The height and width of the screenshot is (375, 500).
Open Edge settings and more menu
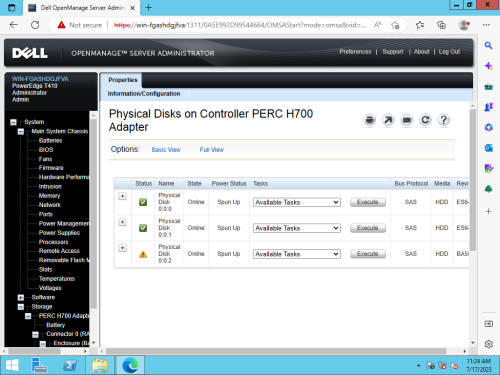coord(486,25)
